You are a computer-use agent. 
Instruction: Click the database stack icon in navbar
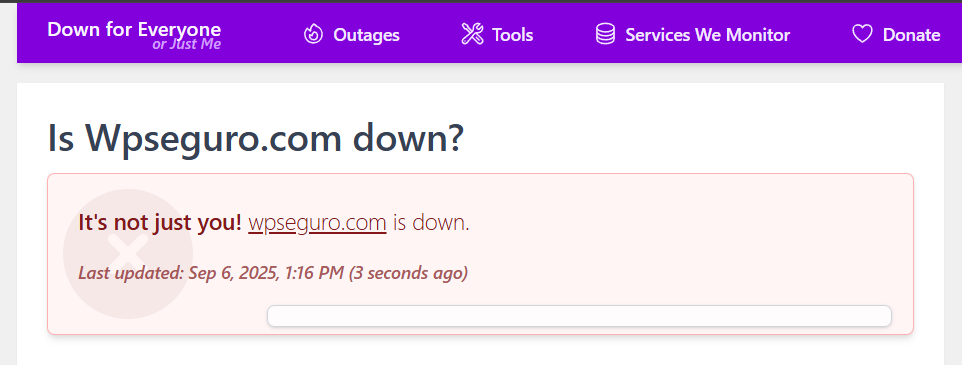605,34
